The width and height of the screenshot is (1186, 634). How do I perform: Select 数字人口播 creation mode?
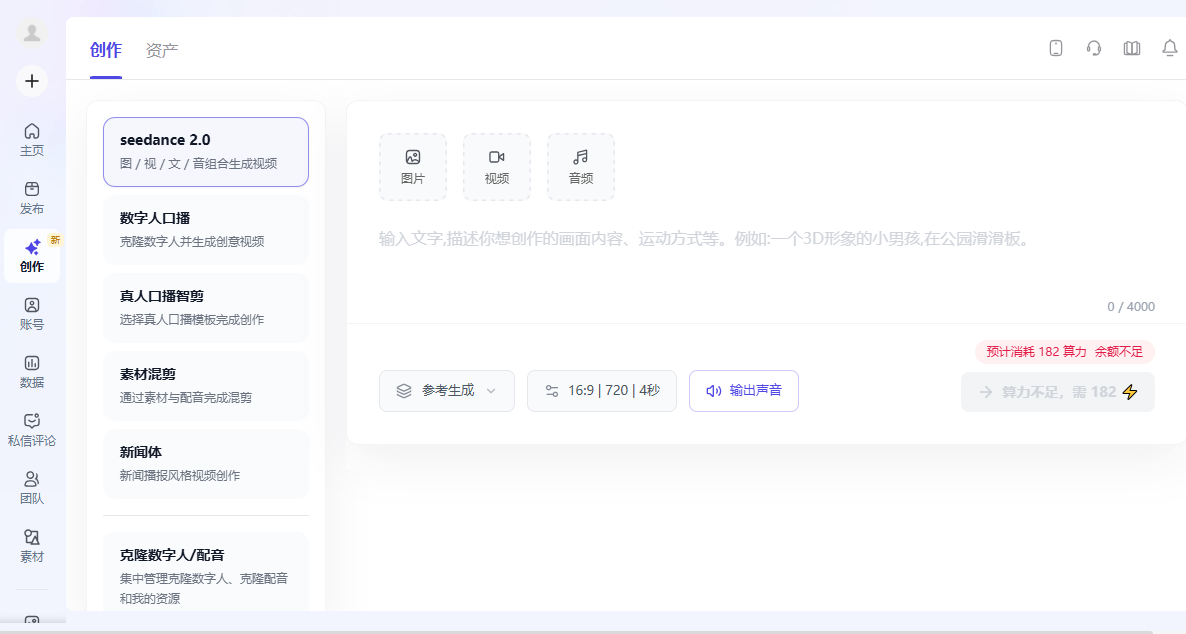(x=206, y=230)
